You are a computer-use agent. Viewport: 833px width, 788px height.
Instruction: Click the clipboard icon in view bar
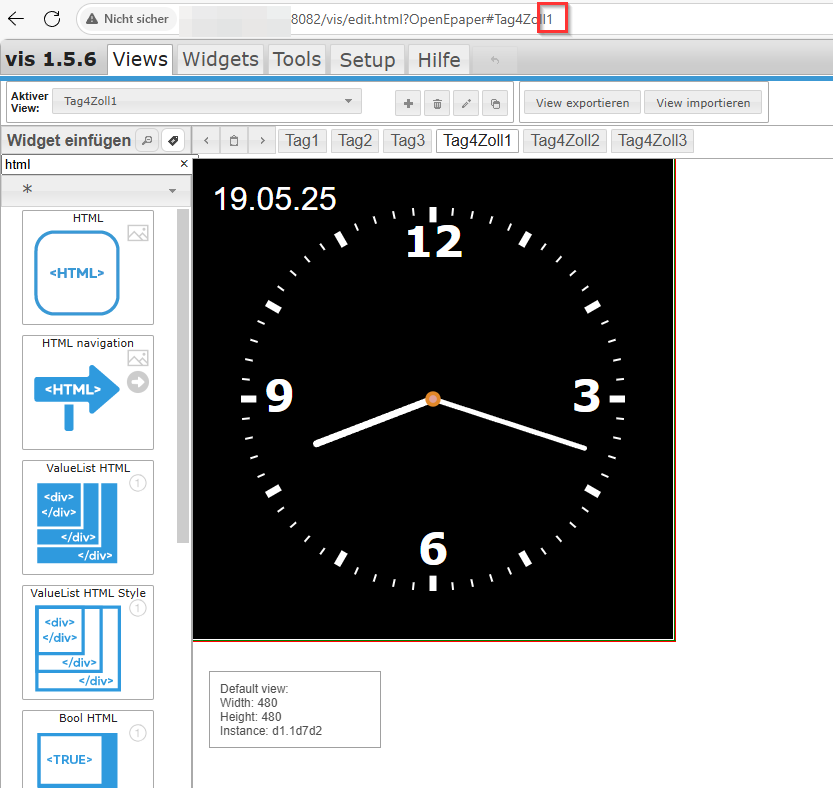tap(234, 141)
